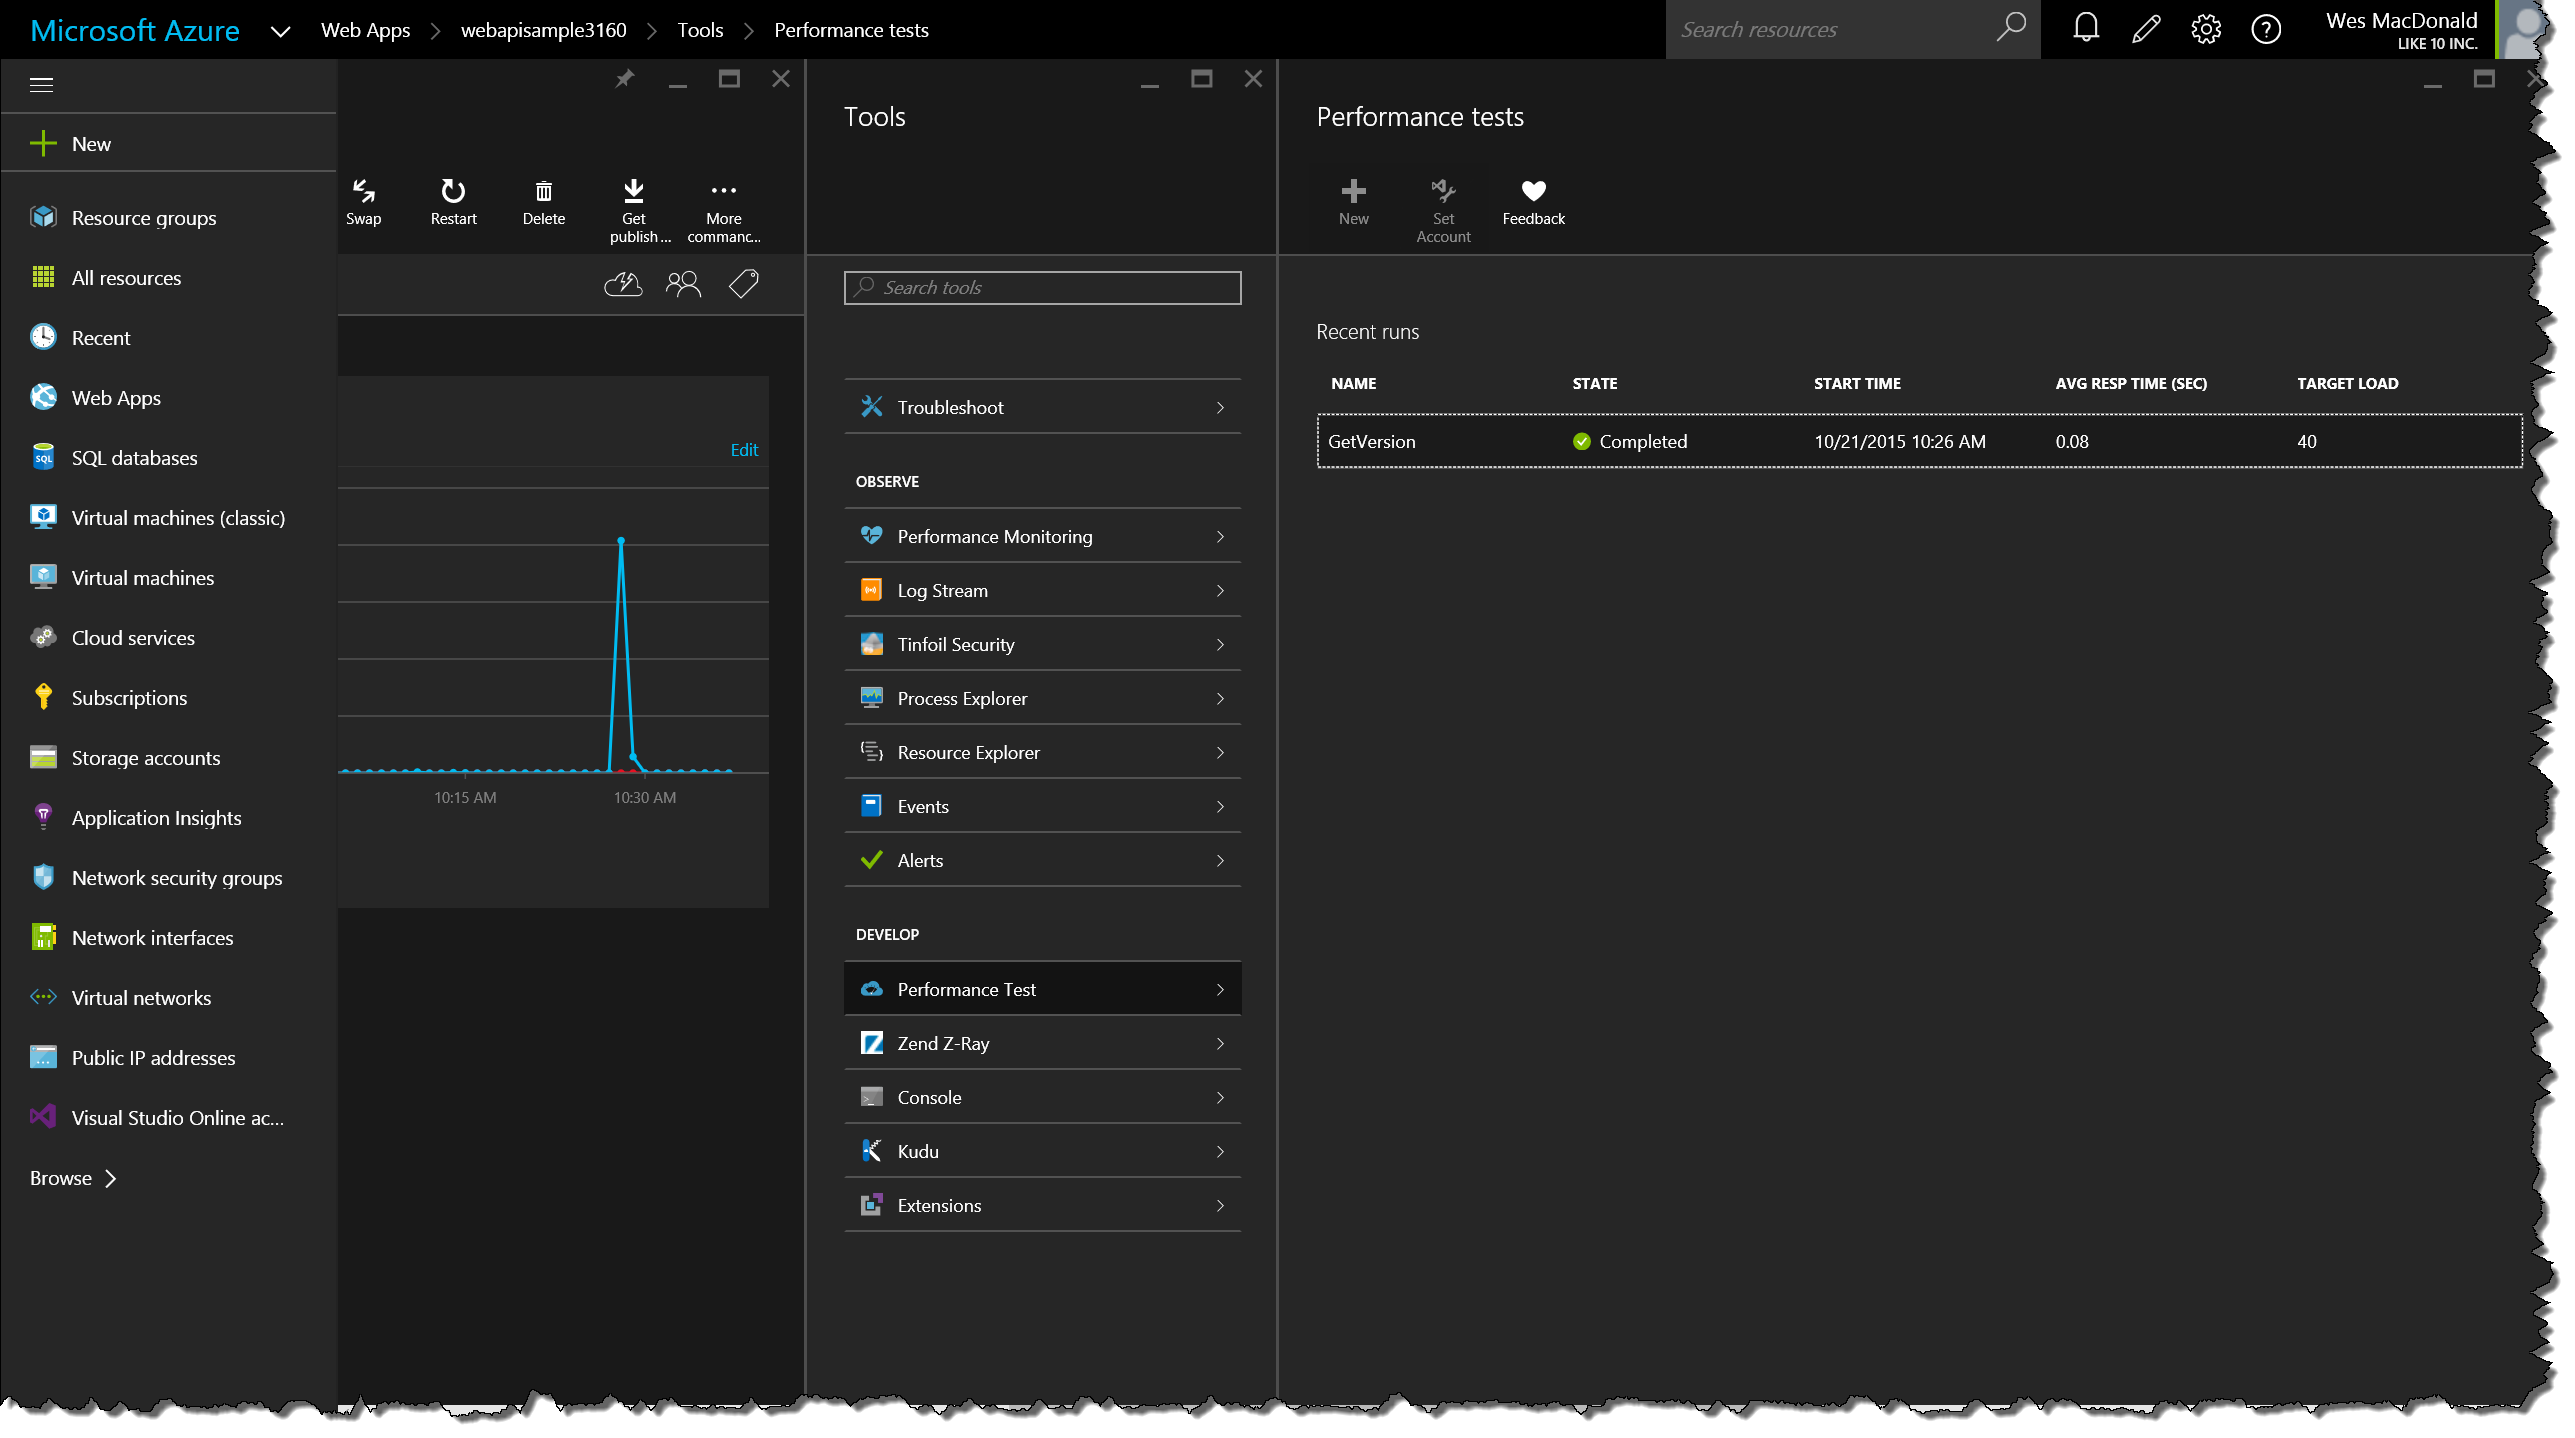Image resolution: width=2575 pixels, height=1438 pixels.
Task: Click the Feedback heart icon
Action: [1533, 191]
